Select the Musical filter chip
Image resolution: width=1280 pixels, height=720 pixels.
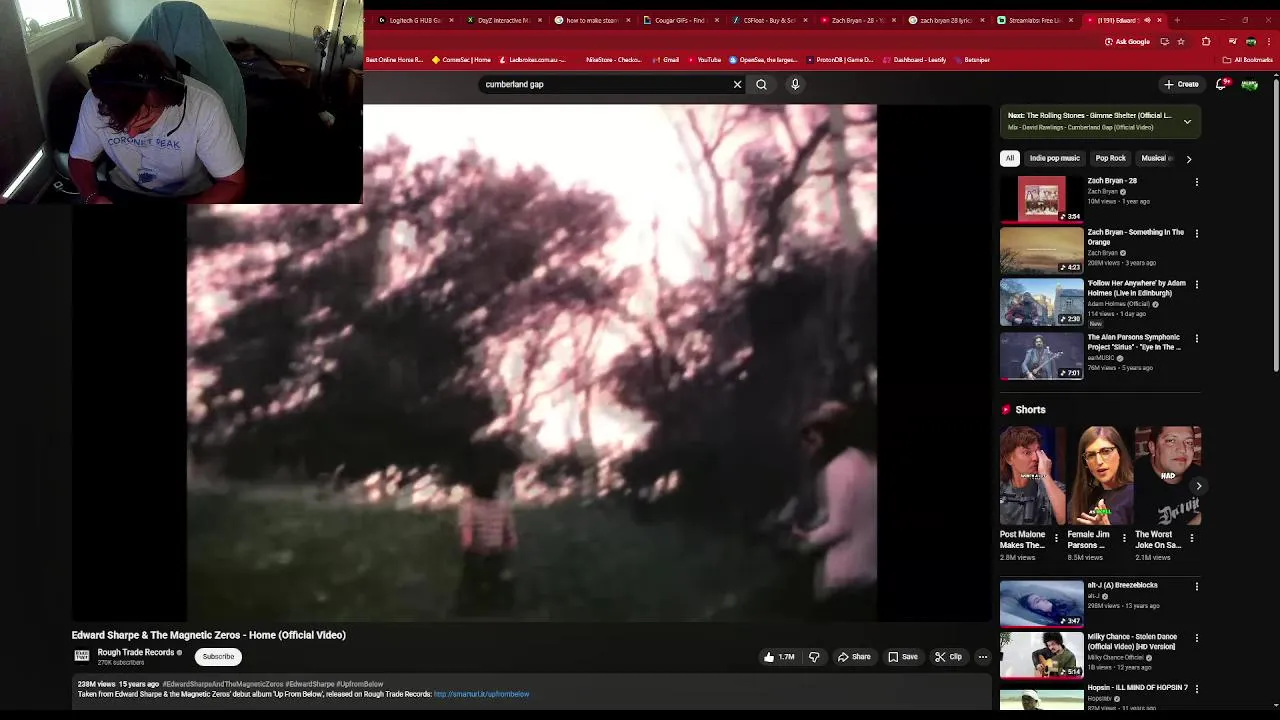point(1155,158)
